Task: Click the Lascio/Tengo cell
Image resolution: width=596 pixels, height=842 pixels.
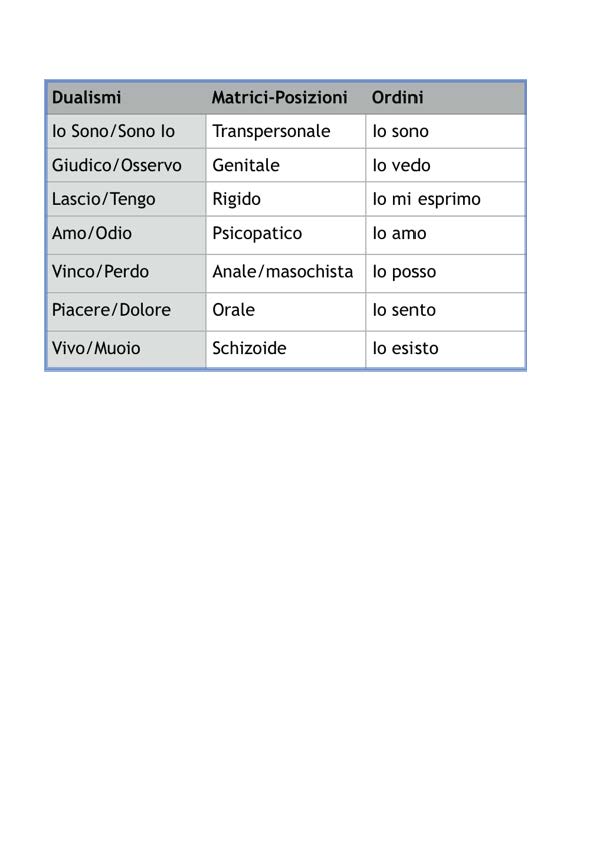Action: click(x=126, y=199)
